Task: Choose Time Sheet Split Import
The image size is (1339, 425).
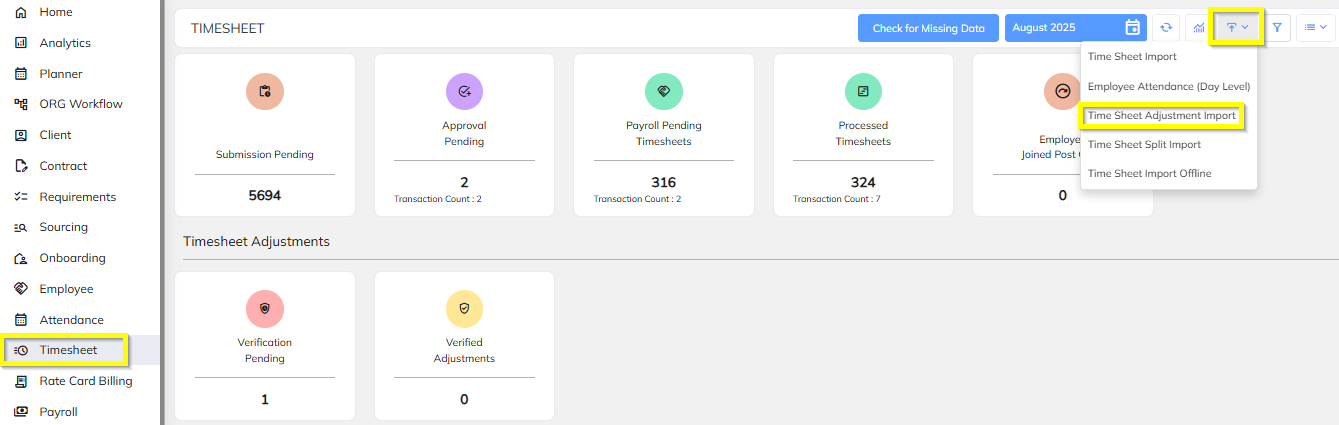Action: pos(1144,145)
